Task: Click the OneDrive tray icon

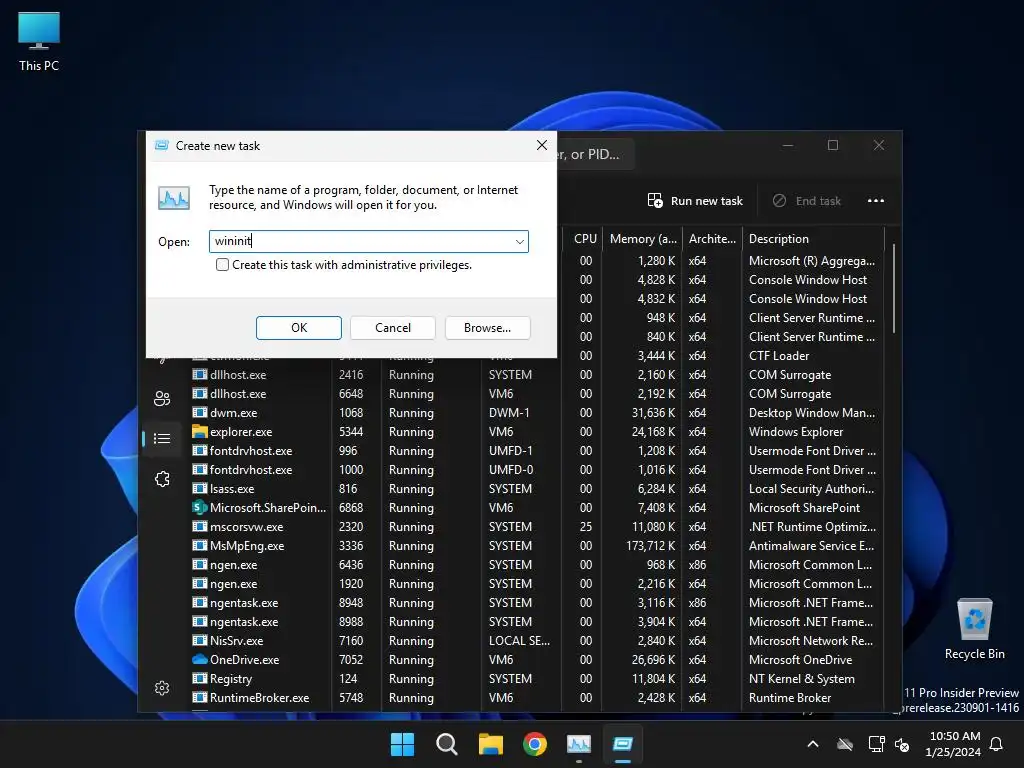Action: [x=845, y=744]
